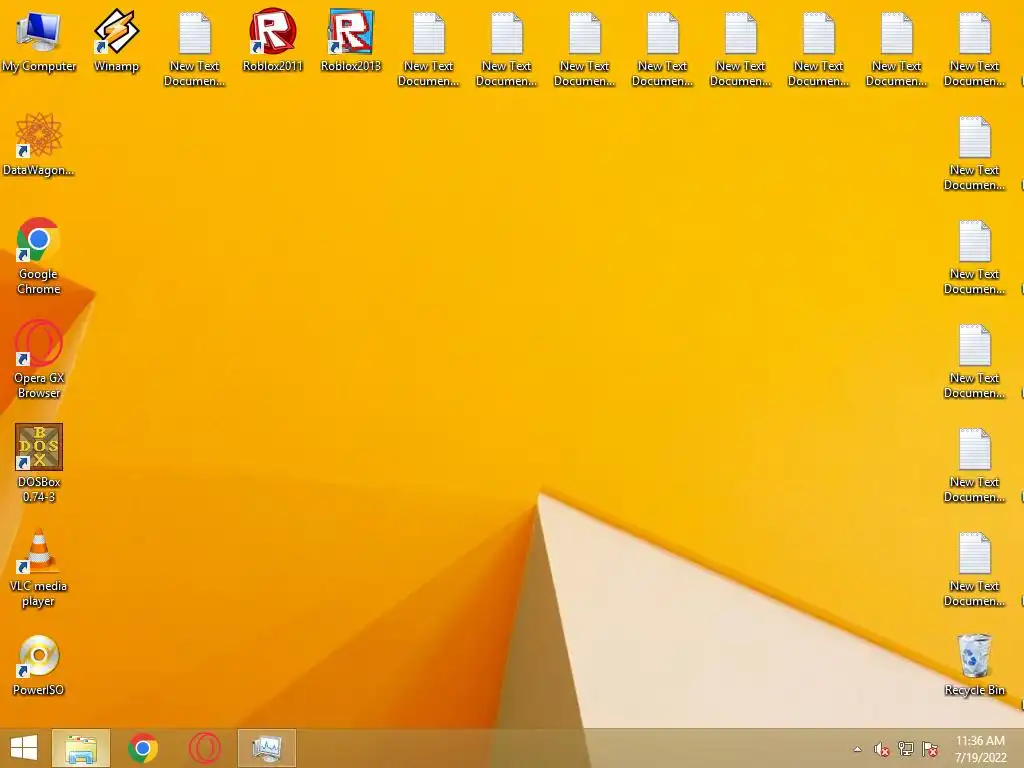Switch to the performance monitor taskbar app

266,748
